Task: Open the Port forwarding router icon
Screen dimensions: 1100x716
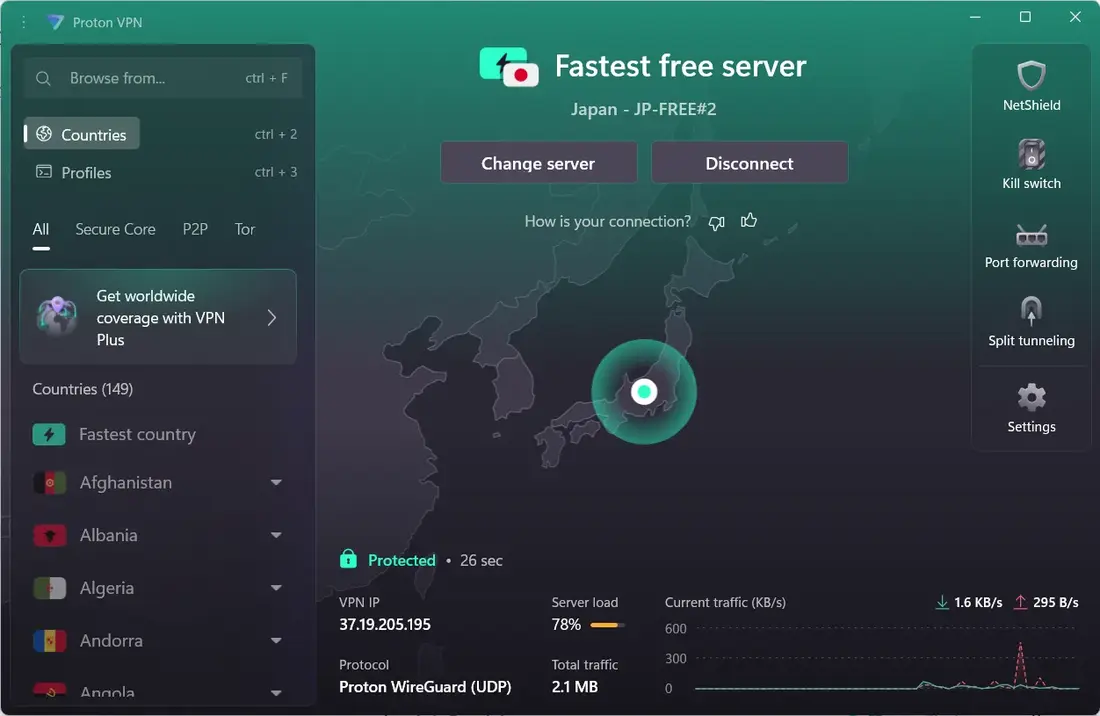Action: point(1031,236)
